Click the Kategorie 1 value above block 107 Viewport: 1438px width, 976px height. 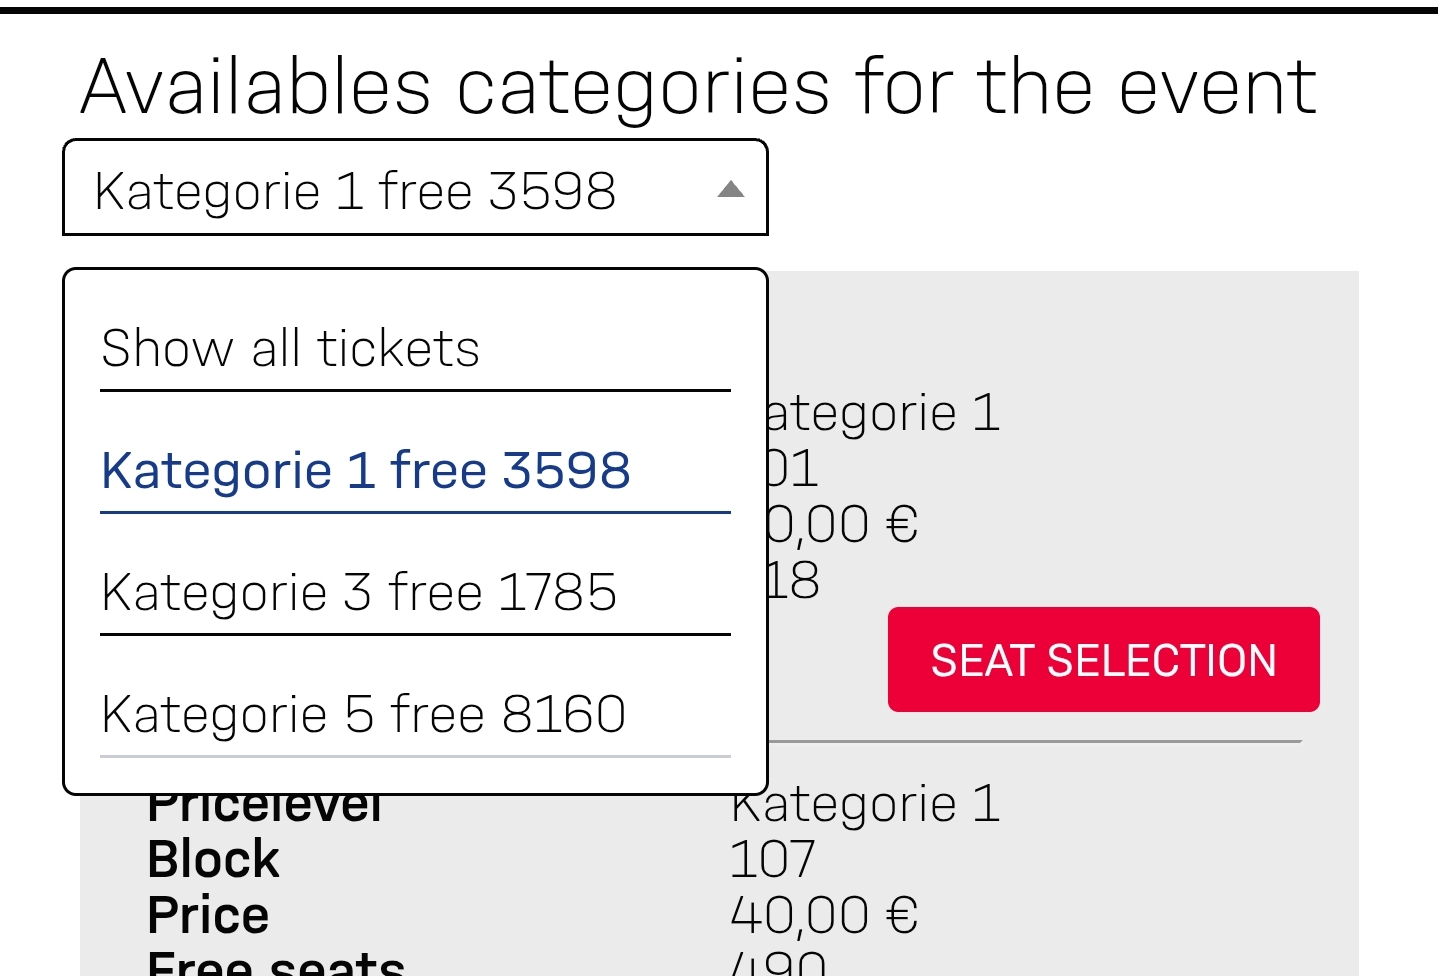pyautogui.click(x=865, y=806)
